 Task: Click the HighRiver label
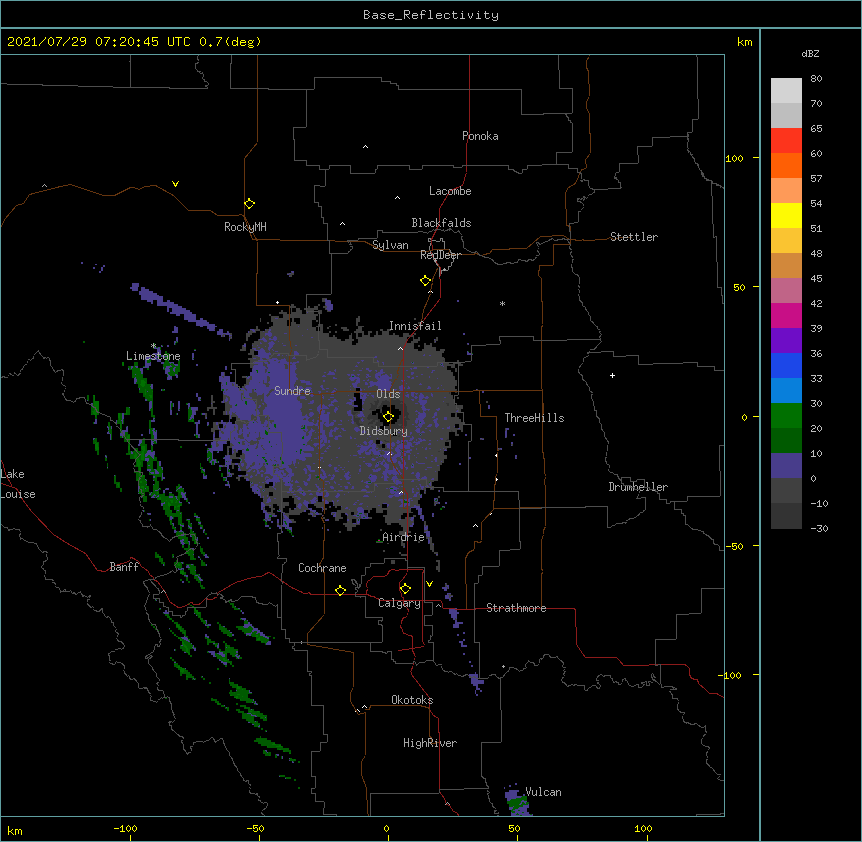(430, 743)
